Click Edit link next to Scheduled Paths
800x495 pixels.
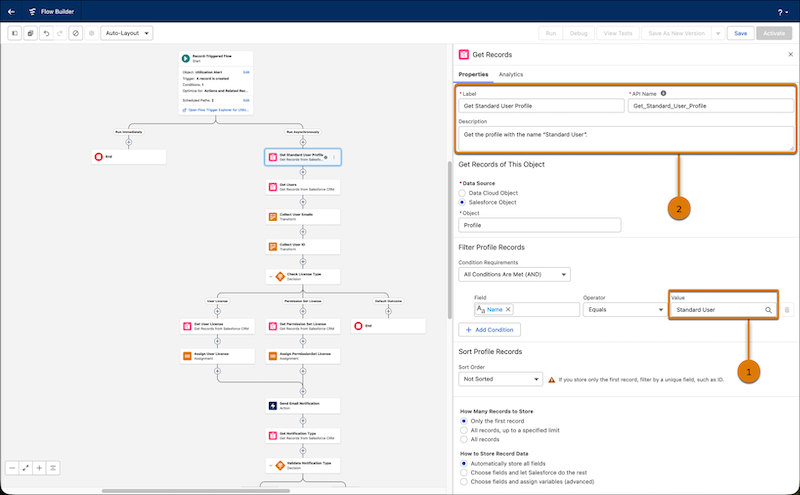pyautogui.click(x=246, y=101)
